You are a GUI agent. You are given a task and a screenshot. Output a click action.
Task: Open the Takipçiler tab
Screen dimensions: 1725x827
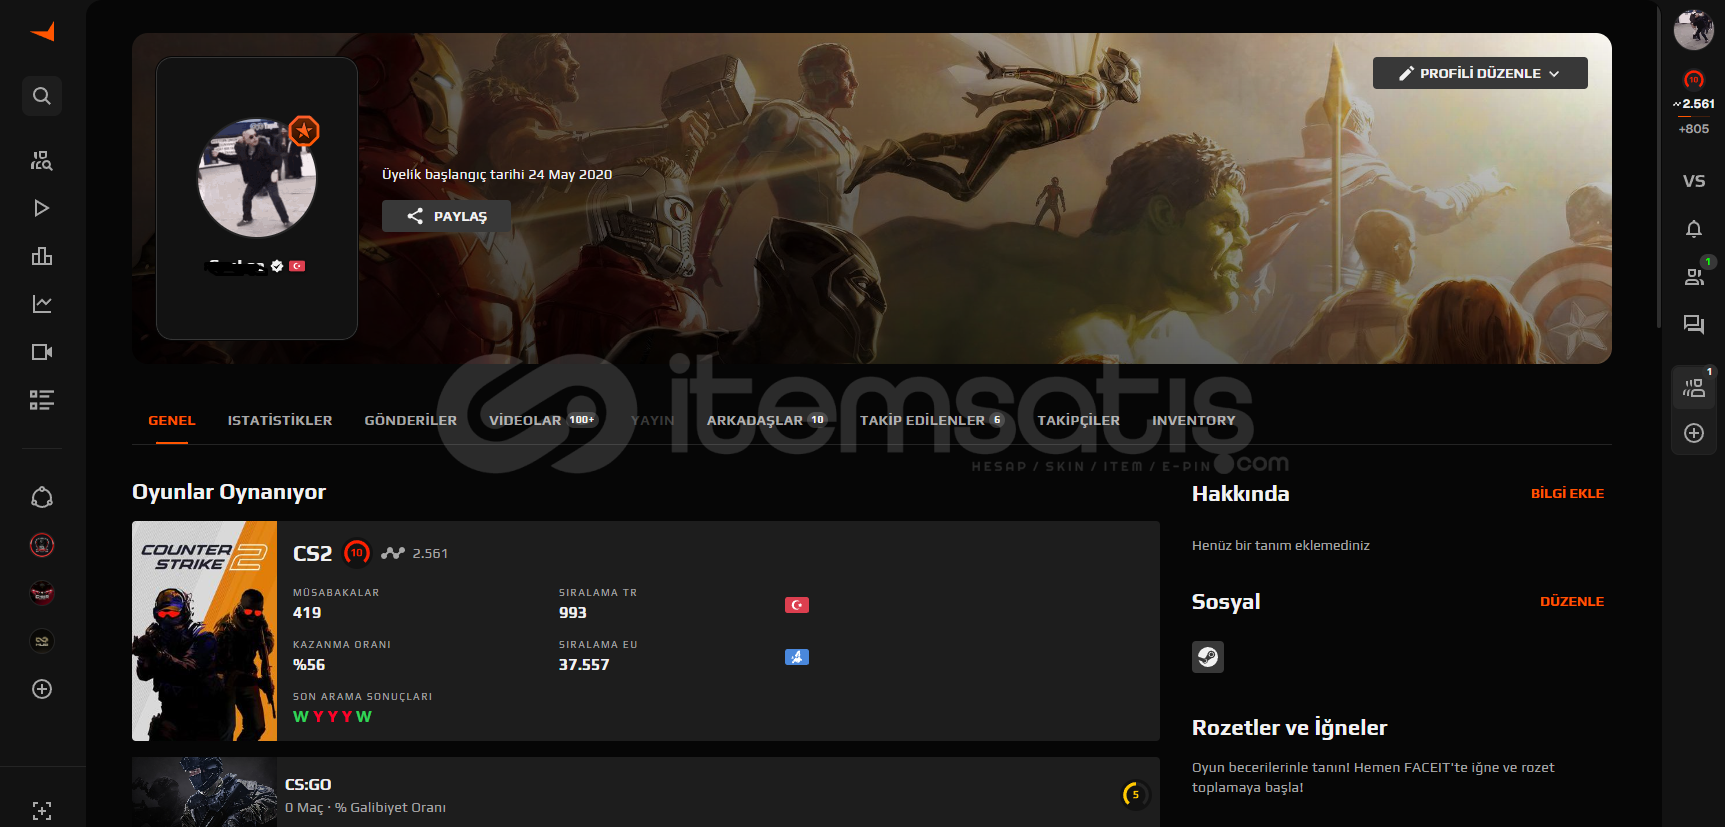pos(1078,420)
